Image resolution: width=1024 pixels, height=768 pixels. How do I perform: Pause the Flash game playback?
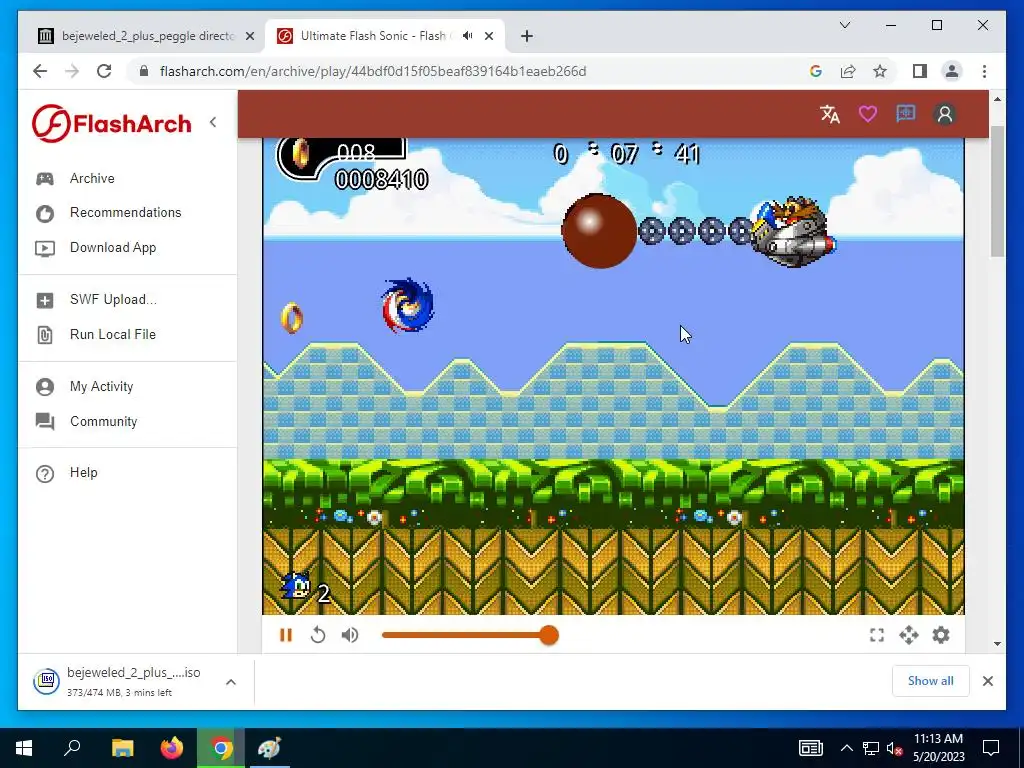285,635
